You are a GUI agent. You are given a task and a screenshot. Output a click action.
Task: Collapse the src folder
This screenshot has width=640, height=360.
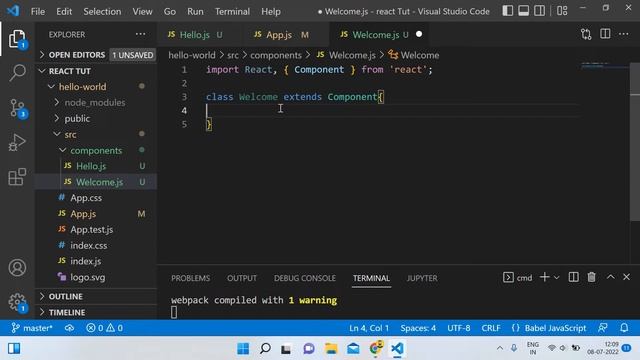96,134
